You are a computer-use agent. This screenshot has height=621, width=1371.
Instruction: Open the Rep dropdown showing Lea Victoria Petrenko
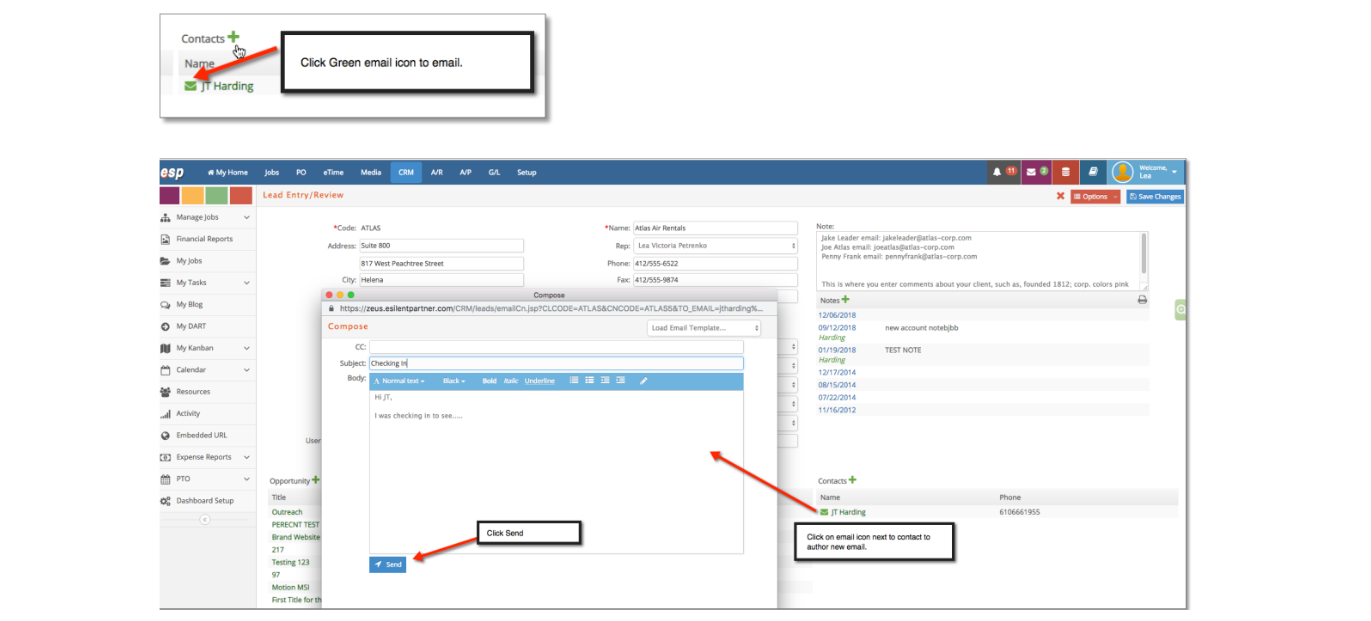click(716, 245)
